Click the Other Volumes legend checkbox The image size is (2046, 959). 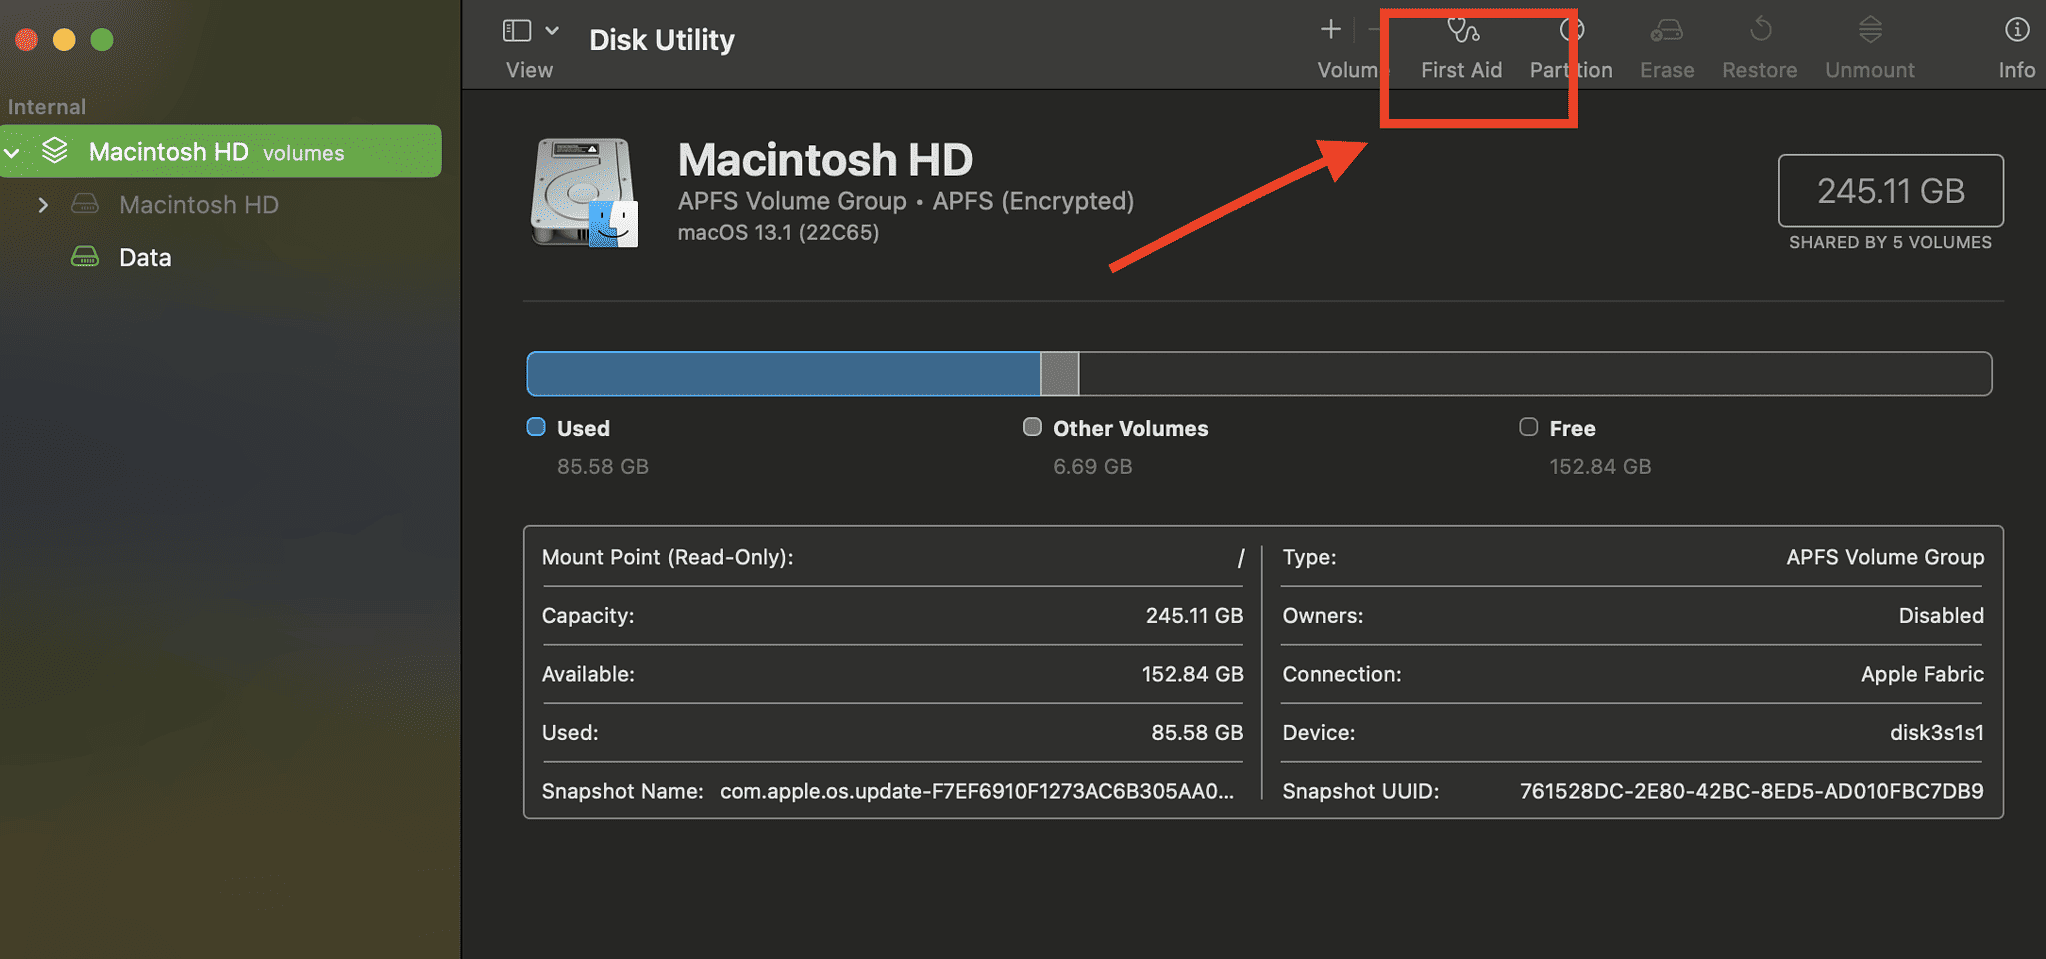[x=1031, y=426]
